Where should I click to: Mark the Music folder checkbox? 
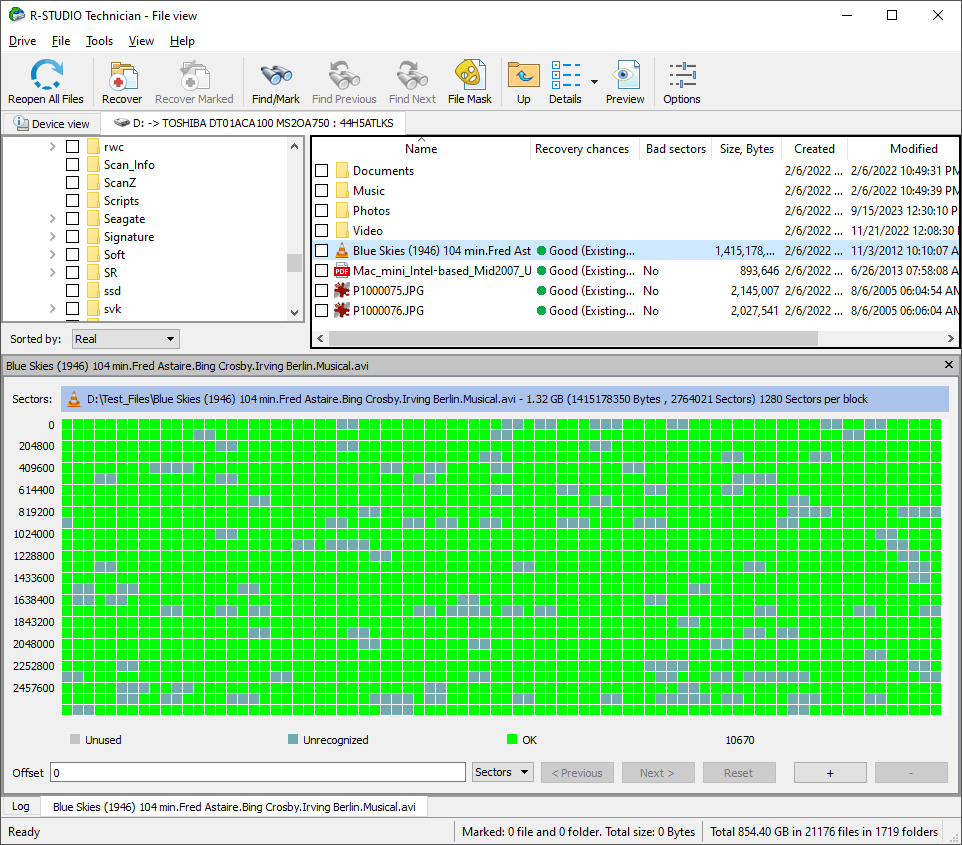click(321, 191)
